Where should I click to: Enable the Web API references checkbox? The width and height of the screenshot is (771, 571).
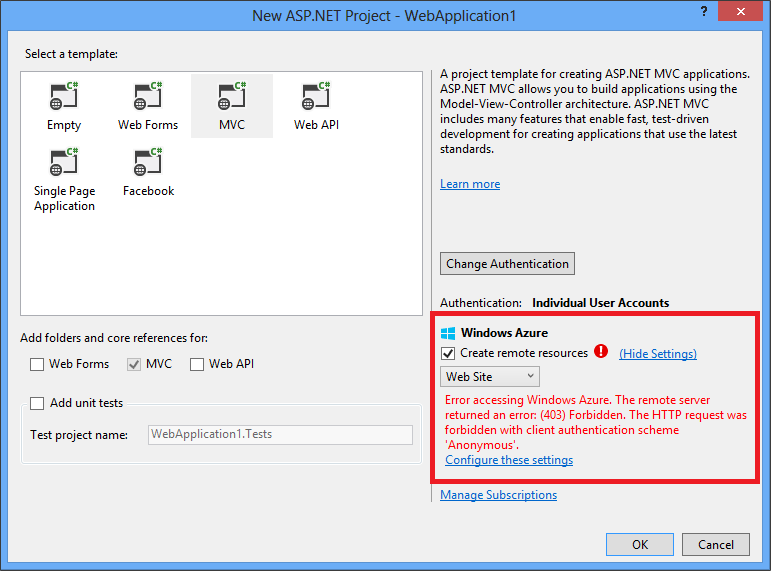[197, 364]
